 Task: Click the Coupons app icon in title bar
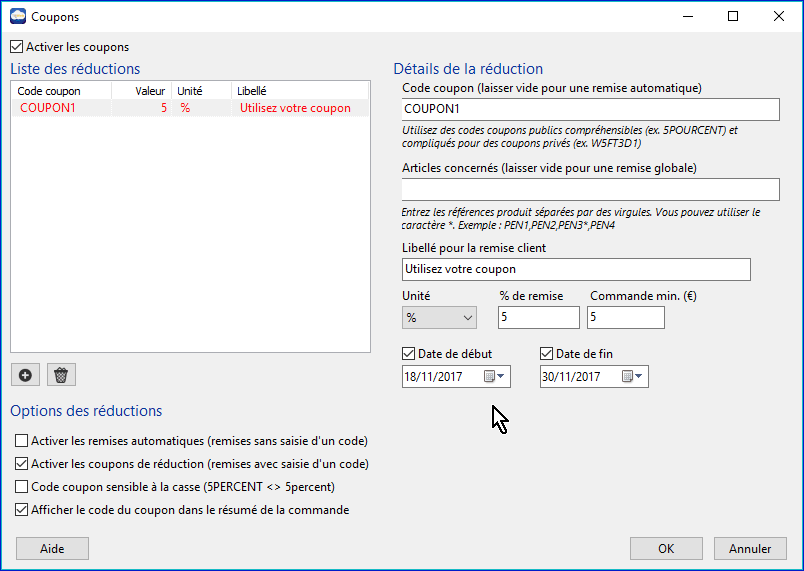[17, 16]
